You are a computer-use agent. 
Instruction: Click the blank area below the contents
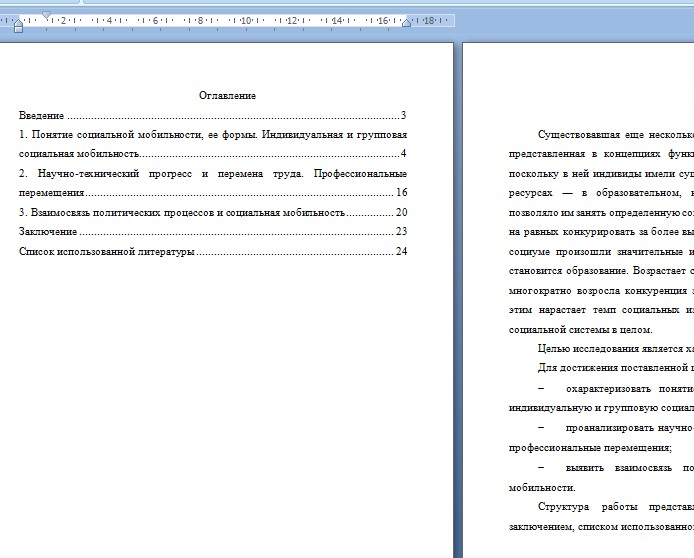pos(227,398)
